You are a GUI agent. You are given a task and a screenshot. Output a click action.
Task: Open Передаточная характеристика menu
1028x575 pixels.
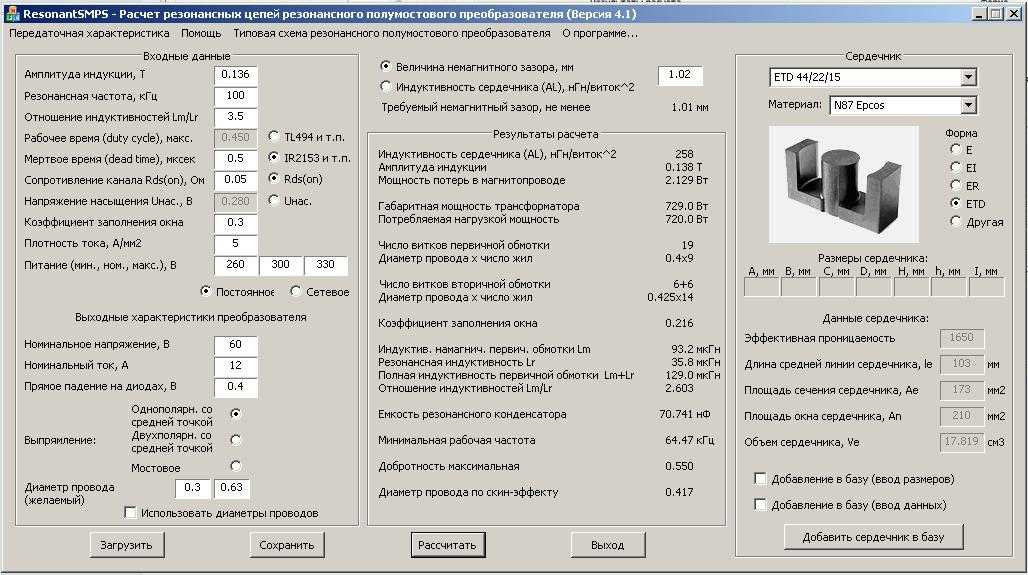89,33
